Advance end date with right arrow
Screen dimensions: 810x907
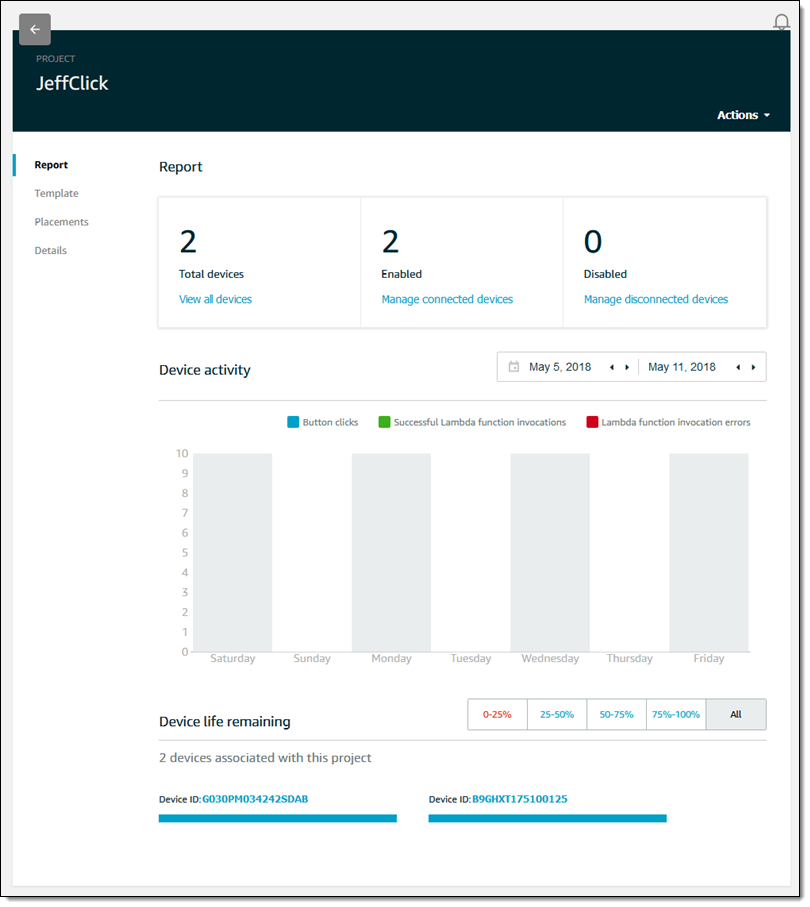click(753, 367)
